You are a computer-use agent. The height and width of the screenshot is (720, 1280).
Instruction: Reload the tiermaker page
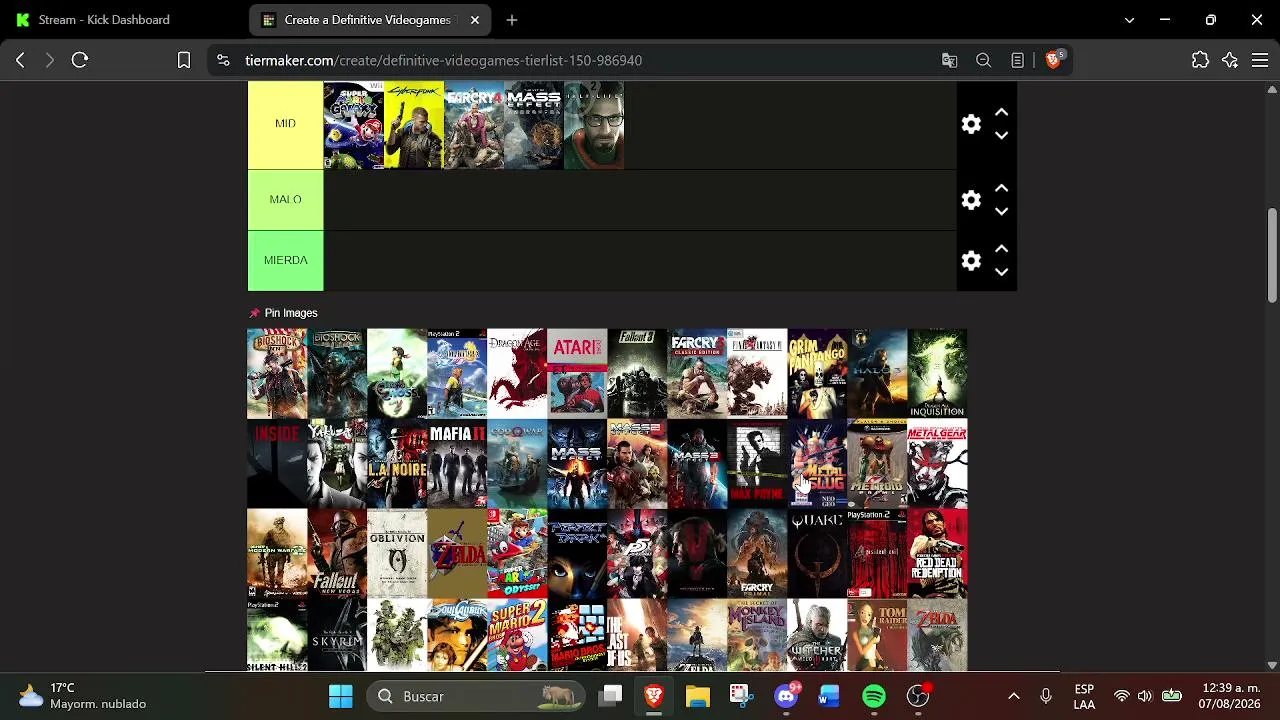[x=80, y=61]
